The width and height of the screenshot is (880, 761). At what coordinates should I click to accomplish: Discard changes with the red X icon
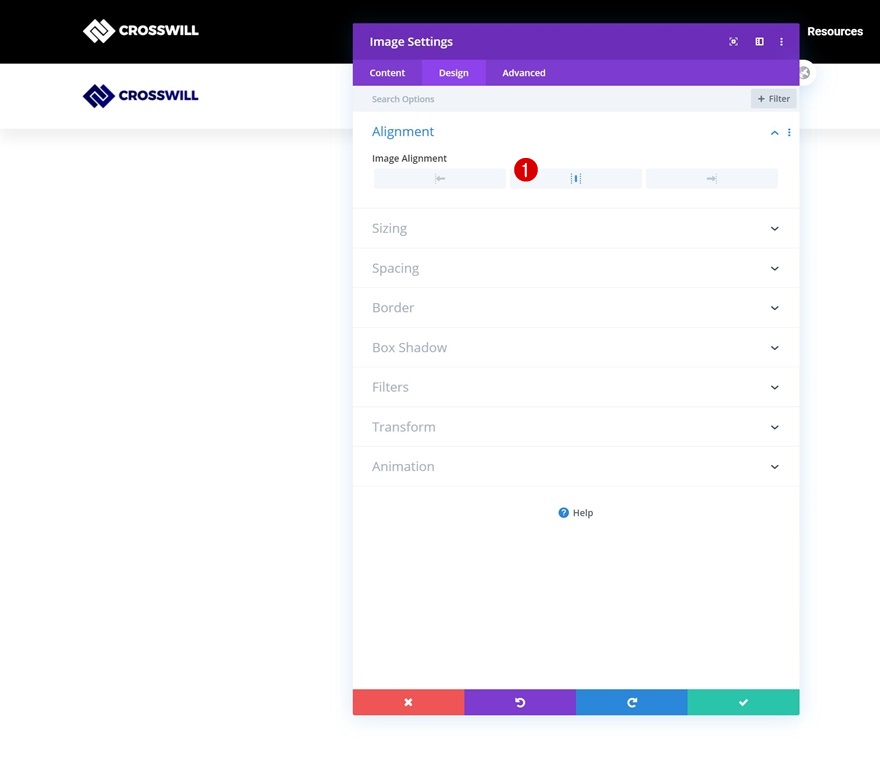(x=408, y=702)
